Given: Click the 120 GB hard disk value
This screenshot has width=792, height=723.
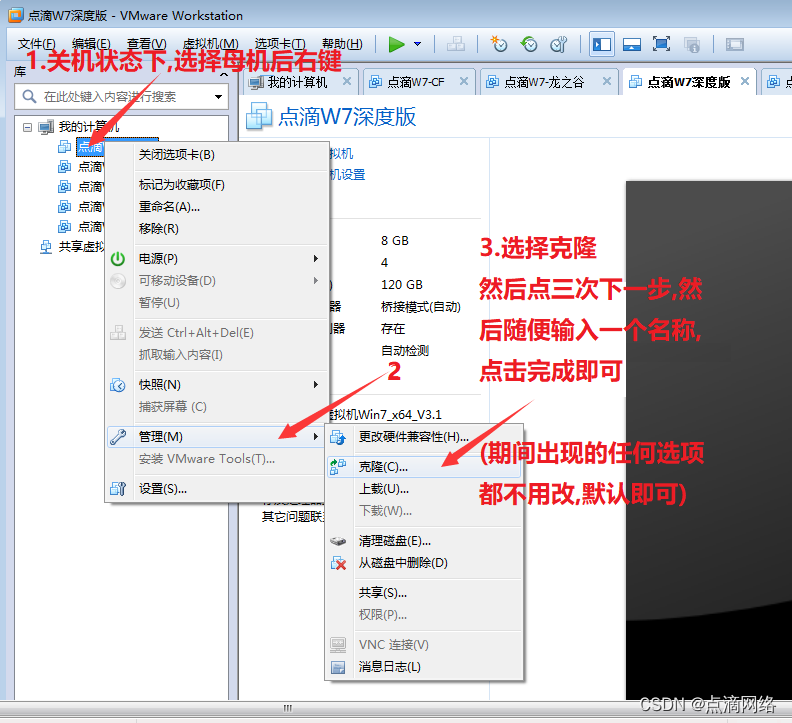Looking at the screenshot, I should (x=402, y=285).
